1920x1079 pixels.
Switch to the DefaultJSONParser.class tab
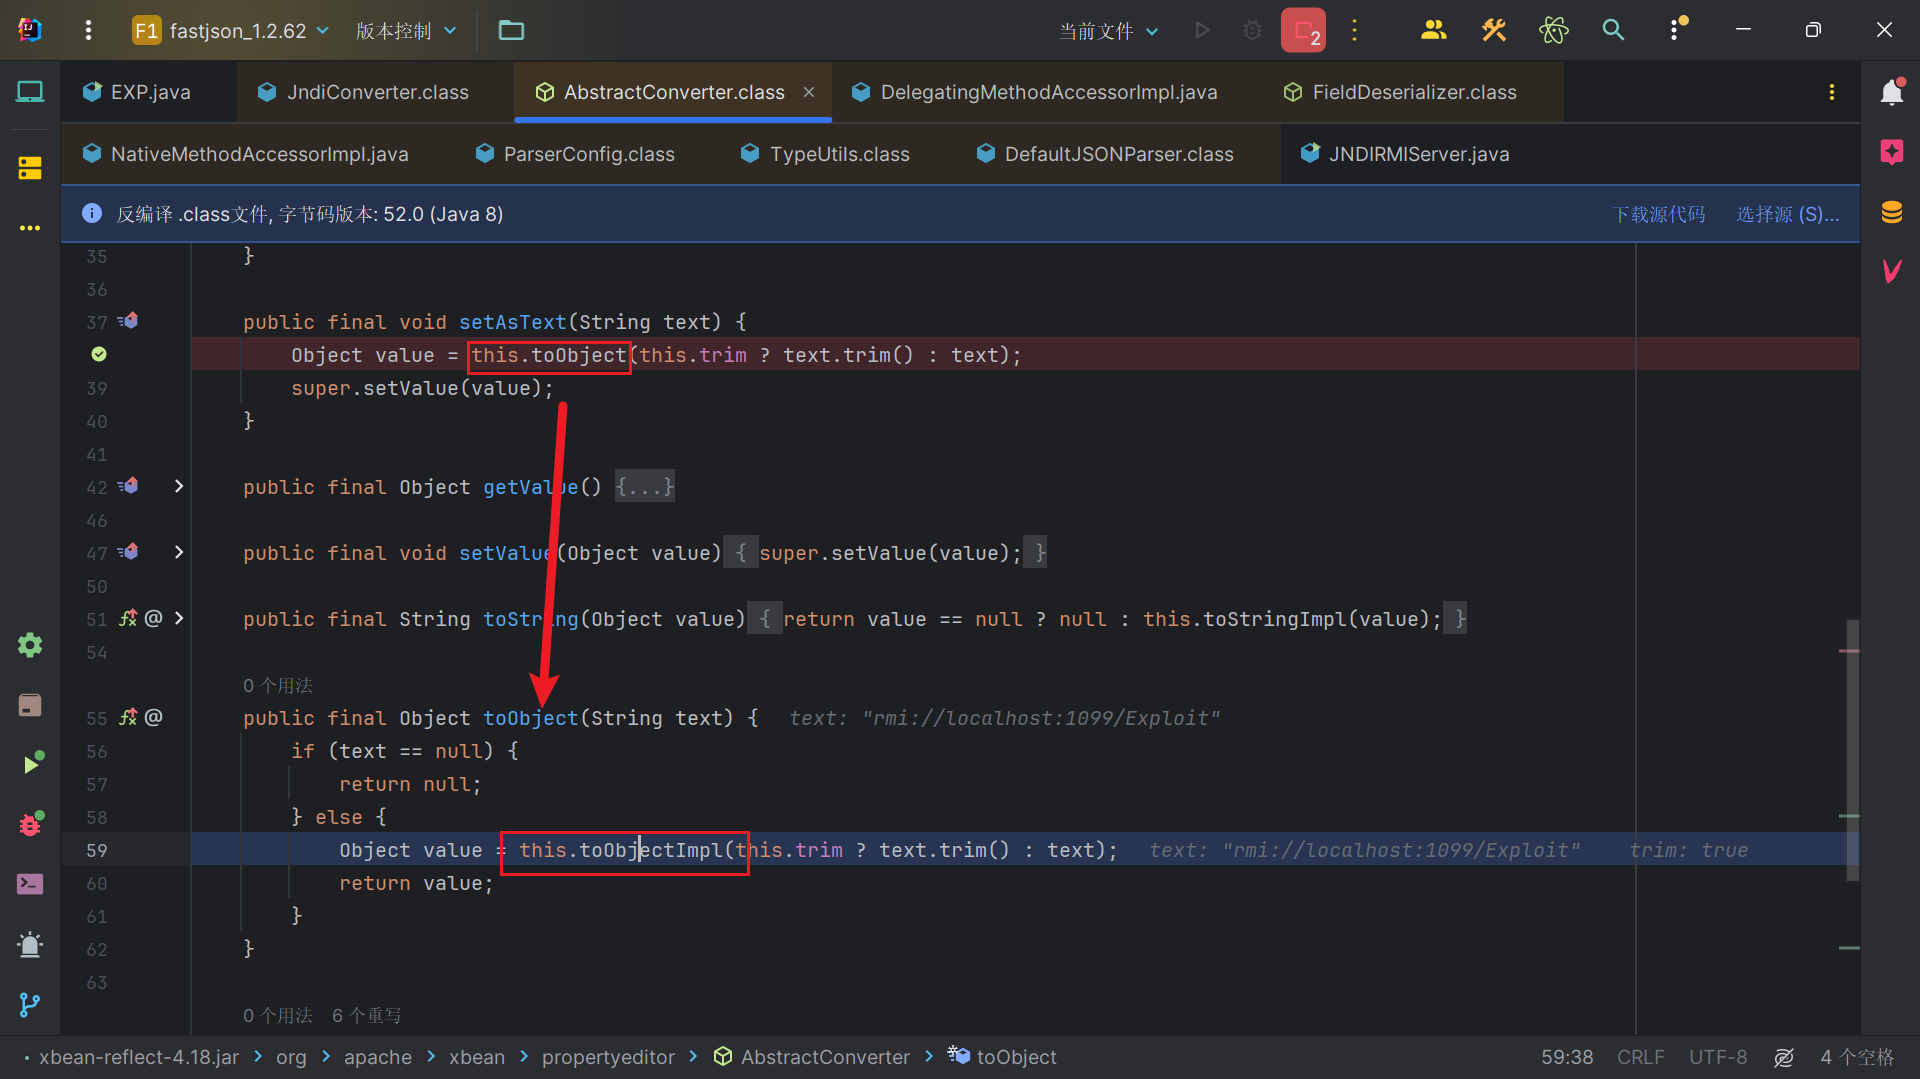click(1106, 154)
